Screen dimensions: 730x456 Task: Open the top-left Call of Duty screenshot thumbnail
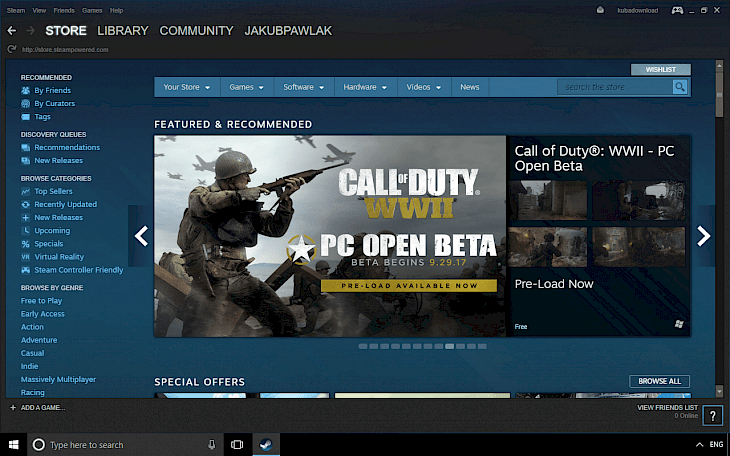(548, 200)
